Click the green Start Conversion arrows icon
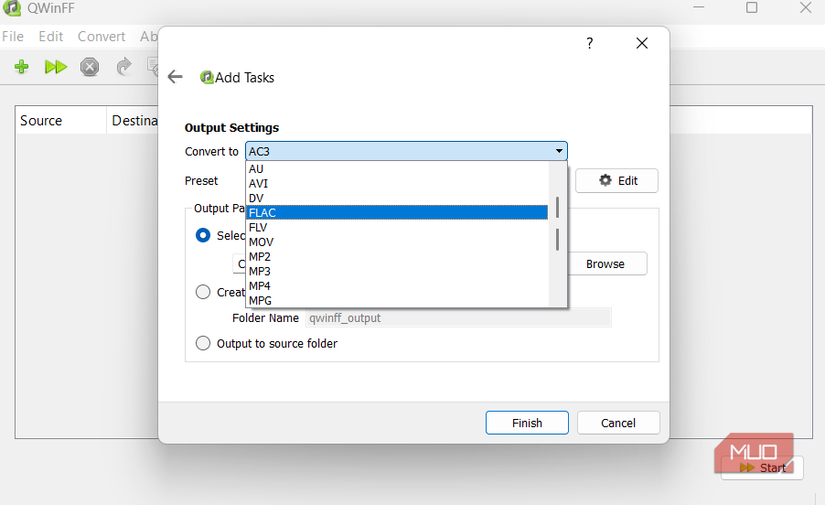 tap(56, 67)
